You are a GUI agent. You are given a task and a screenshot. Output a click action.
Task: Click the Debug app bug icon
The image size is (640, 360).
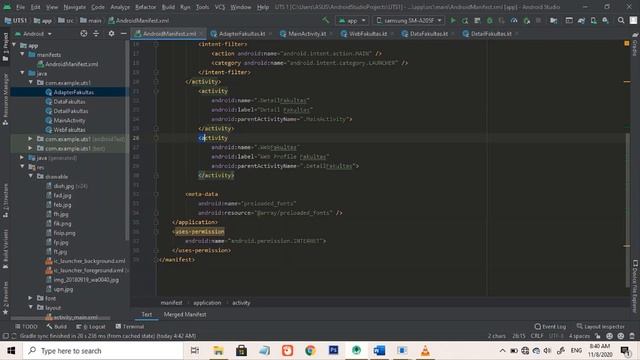point(489,20)
